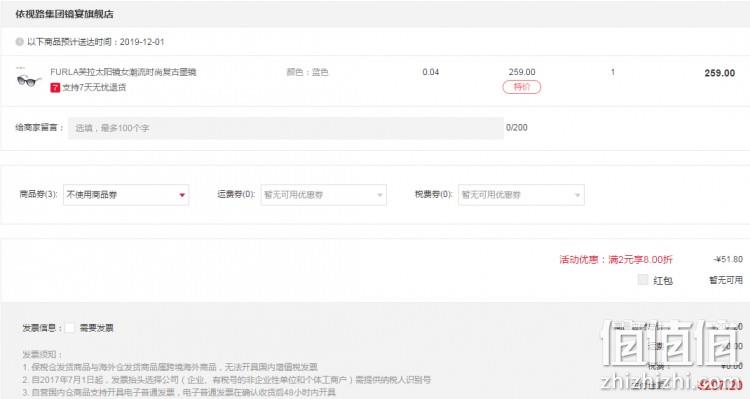Click the store name 依视路集团镜宴旗舰店
This screenshot has width=750, height=399.
64,14
